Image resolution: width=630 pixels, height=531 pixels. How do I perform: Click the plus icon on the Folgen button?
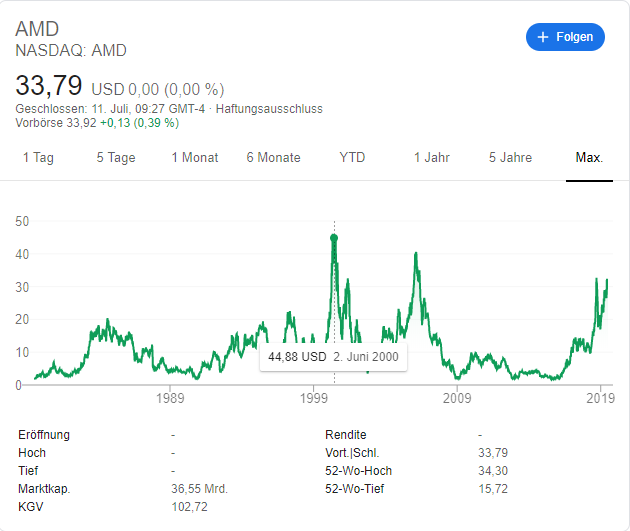[543, 37]
